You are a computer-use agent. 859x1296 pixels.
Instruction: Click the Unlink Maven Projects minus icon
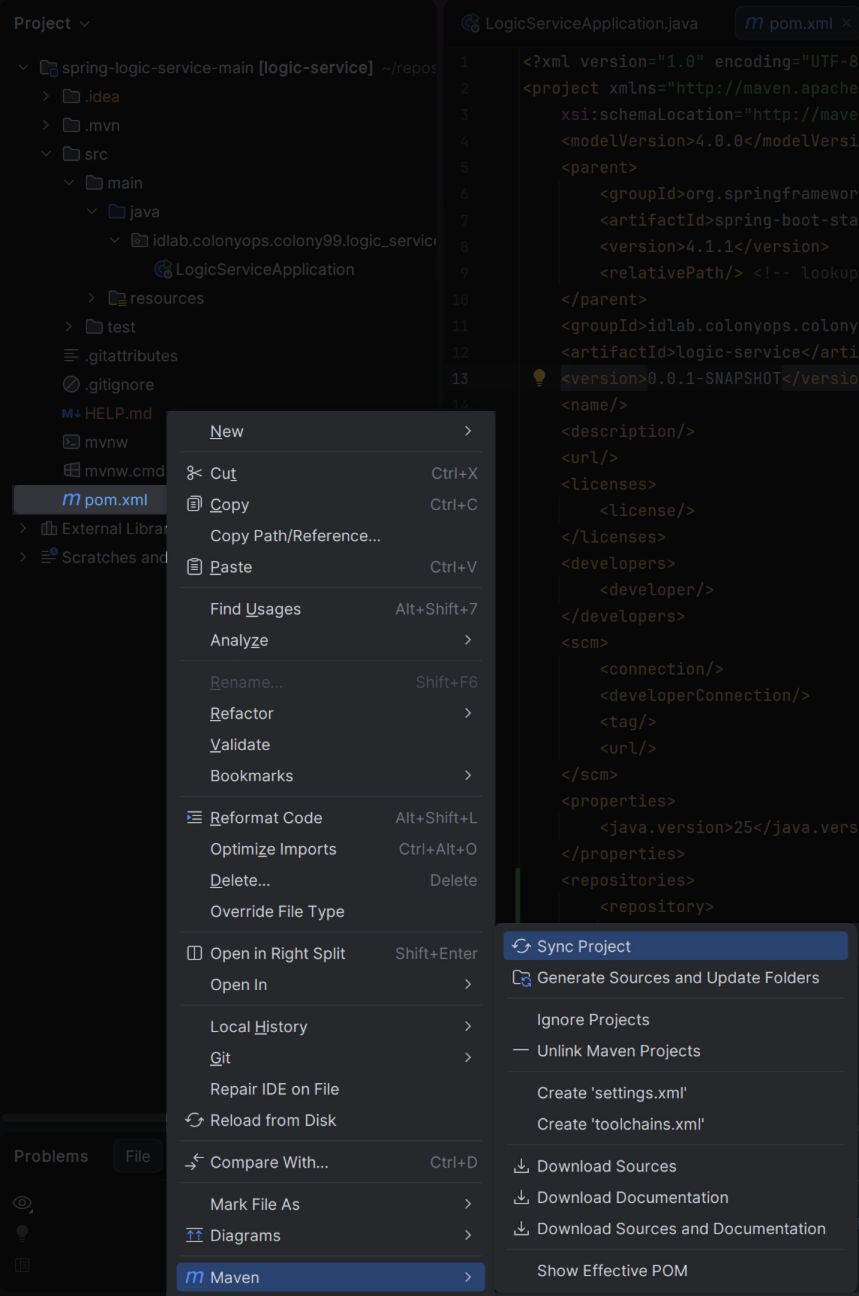pos(520,1051)
